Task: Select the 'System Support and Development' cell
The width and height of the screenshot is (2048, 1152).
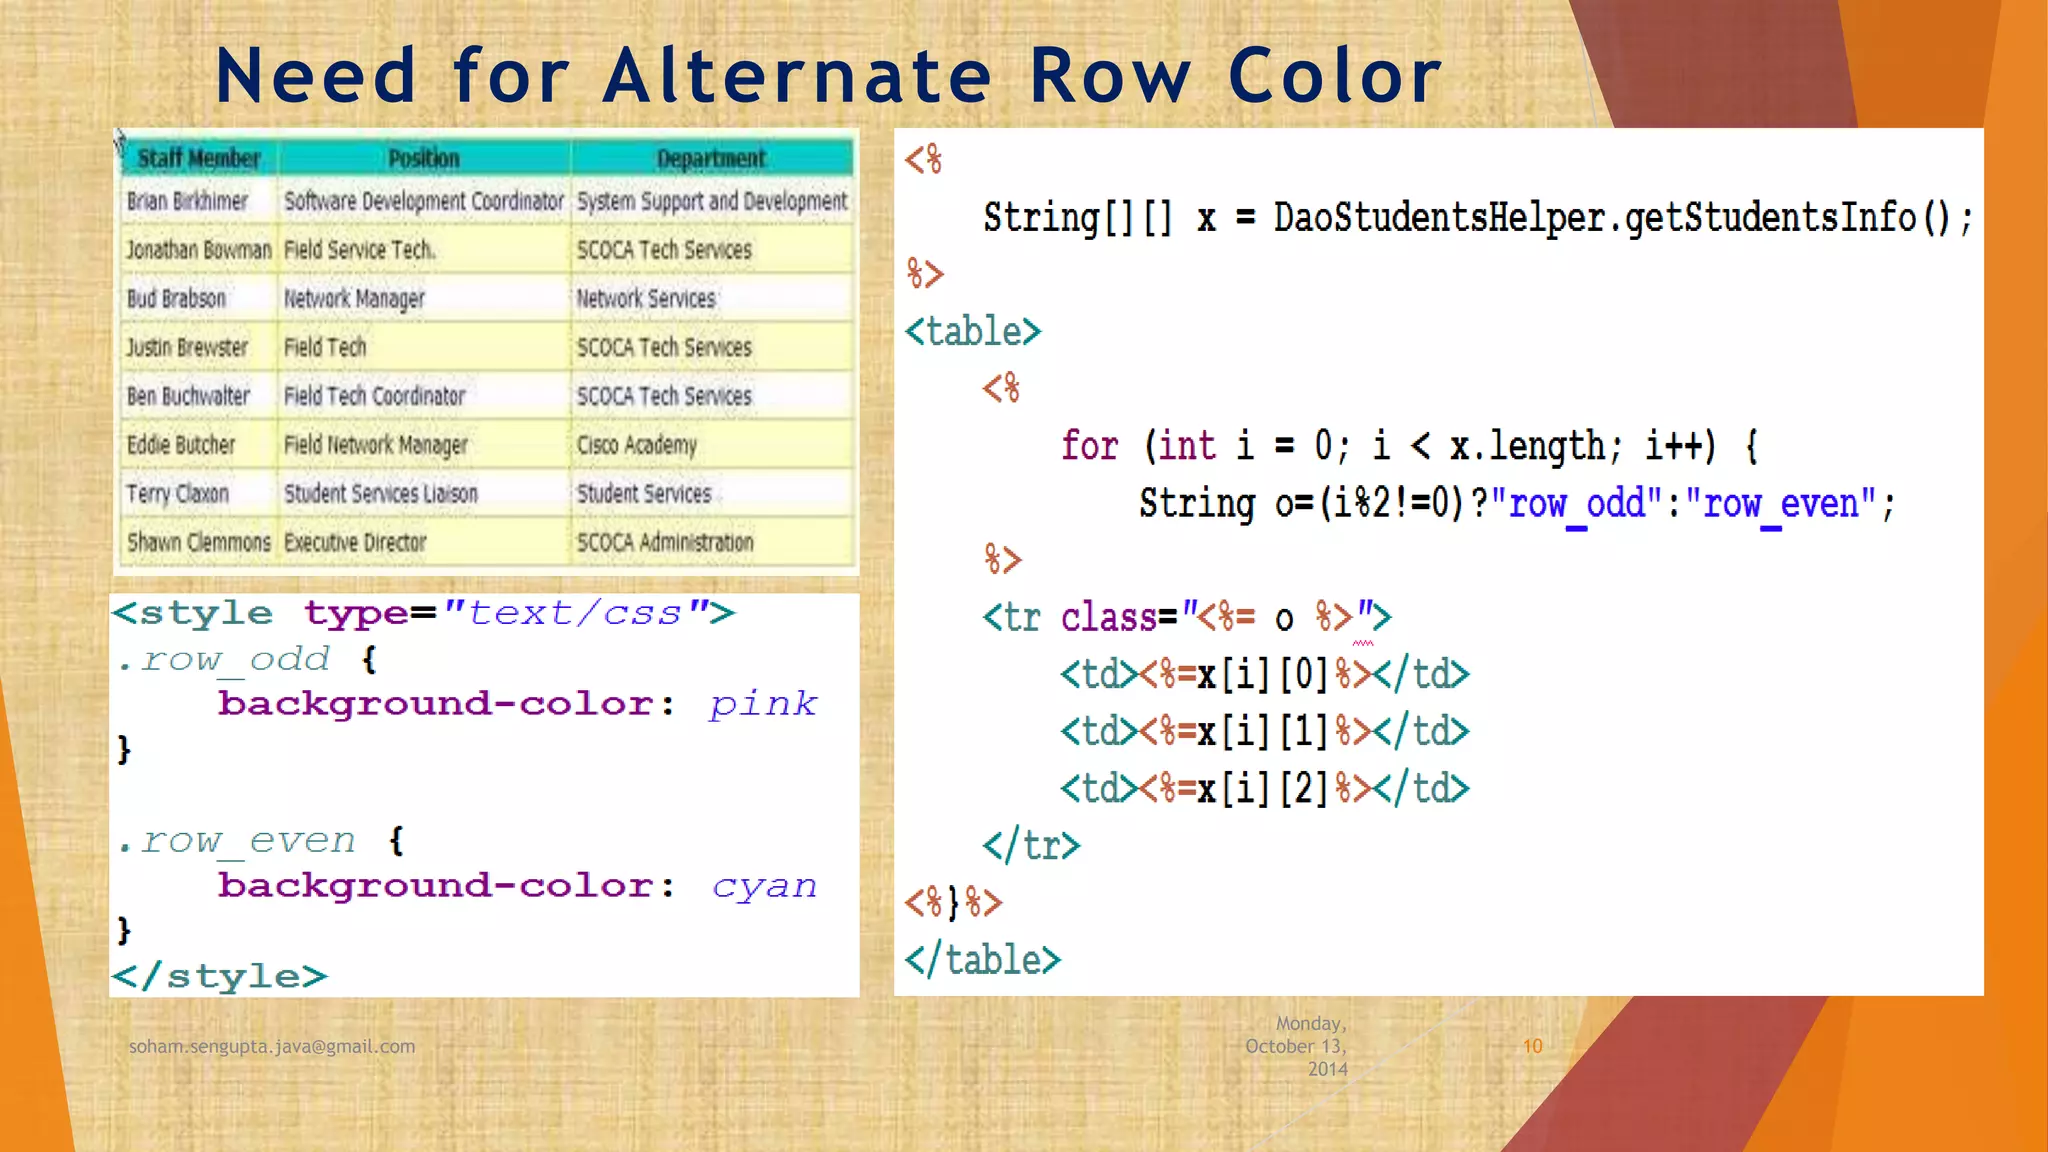Action: click(x=712, y=201)
